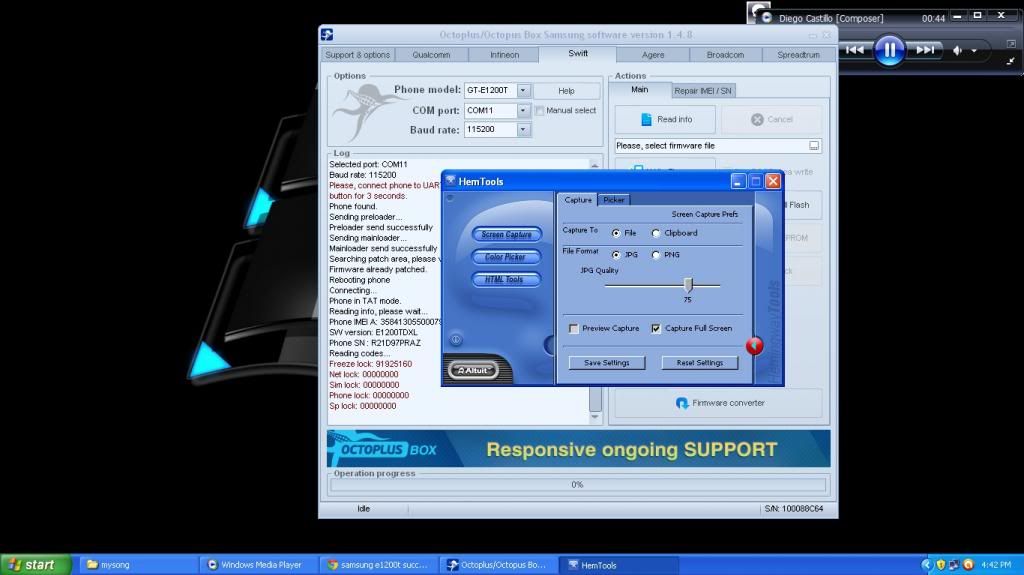1024x575 pixels.
Task: Open the Spreadtrum tab
Action: click(x=798, y=55)
